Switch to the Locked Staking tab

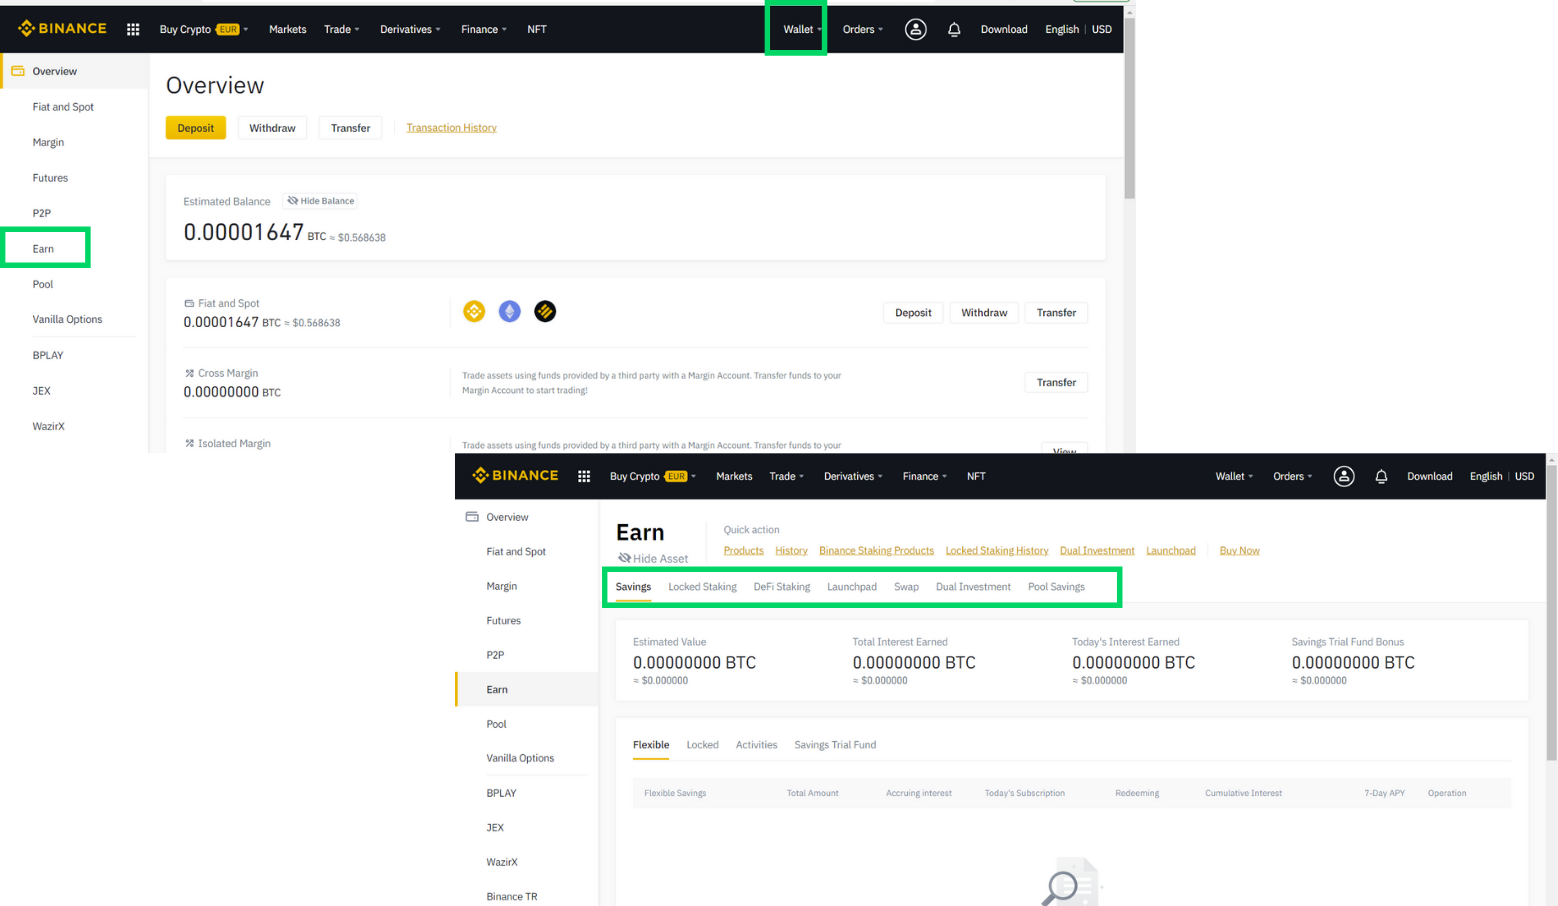point(702,587)
